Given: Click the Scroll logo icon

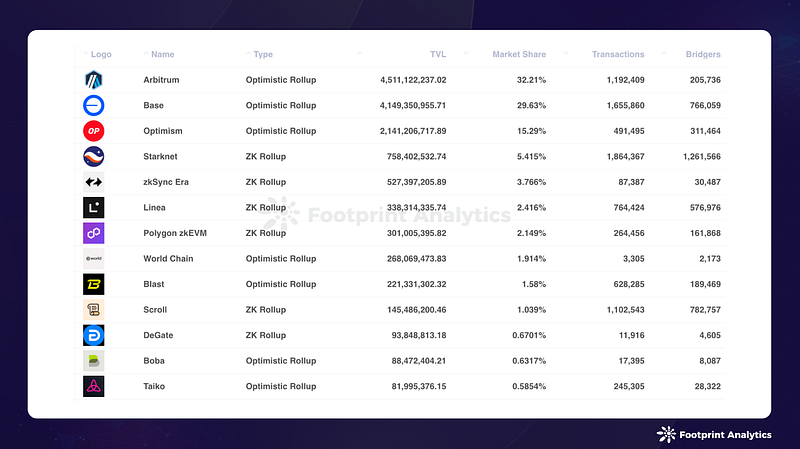Looking at the screenshot, I should pyautogui.click(x=93, y=310).
